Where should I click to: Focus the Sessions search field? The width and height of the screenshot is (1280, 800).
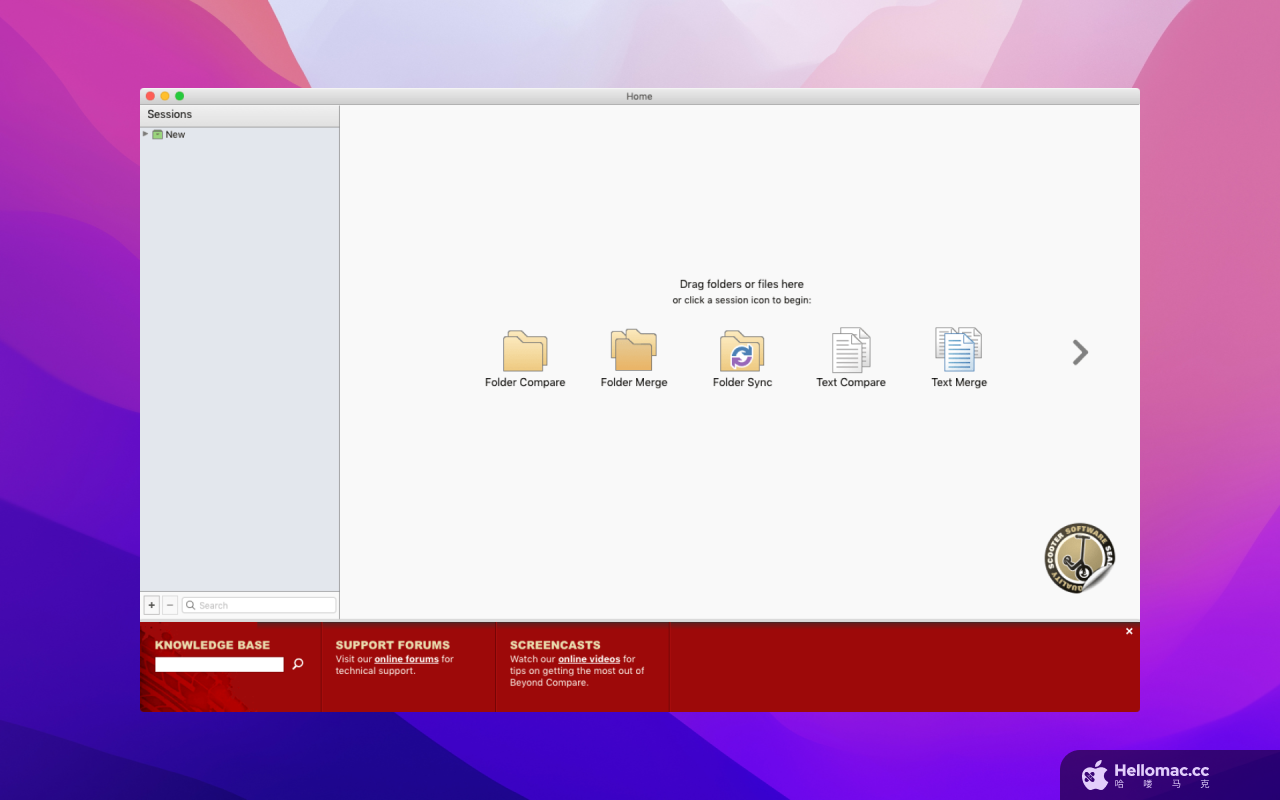pos(259,605)
